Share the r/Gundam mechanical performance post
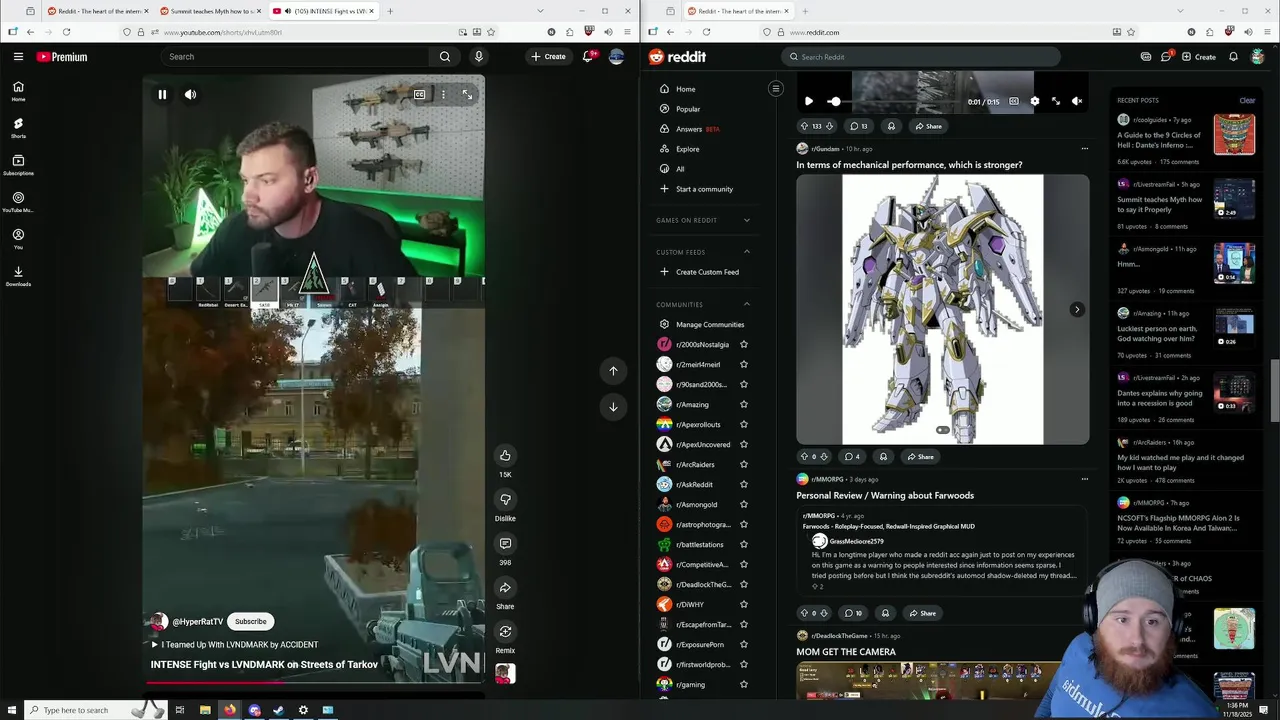The image size is (1280, 720). (920, 457)
